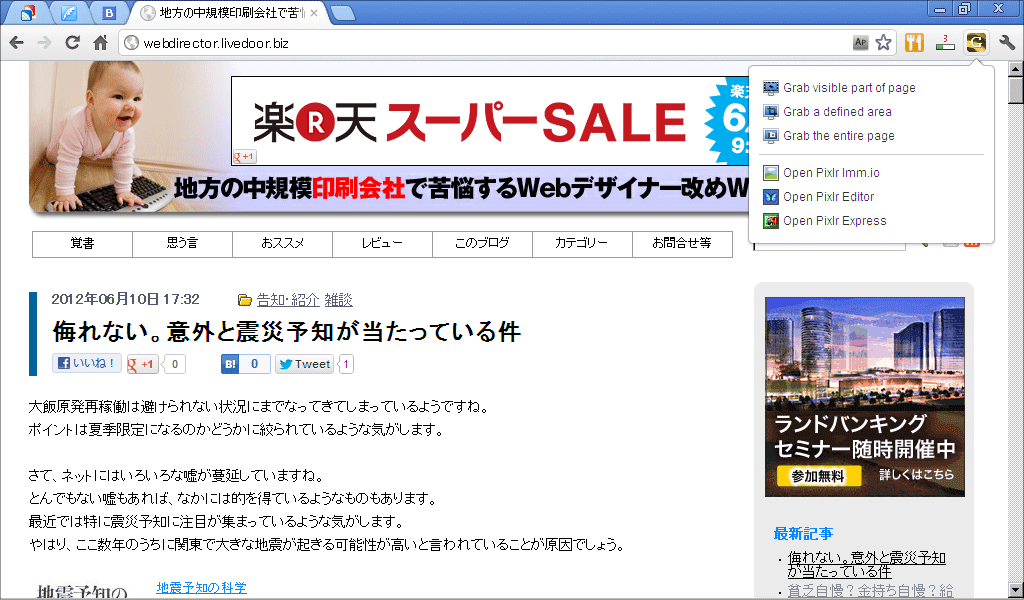
Task: Switch to the second pinned tab
Action: (x=69, y=12)
